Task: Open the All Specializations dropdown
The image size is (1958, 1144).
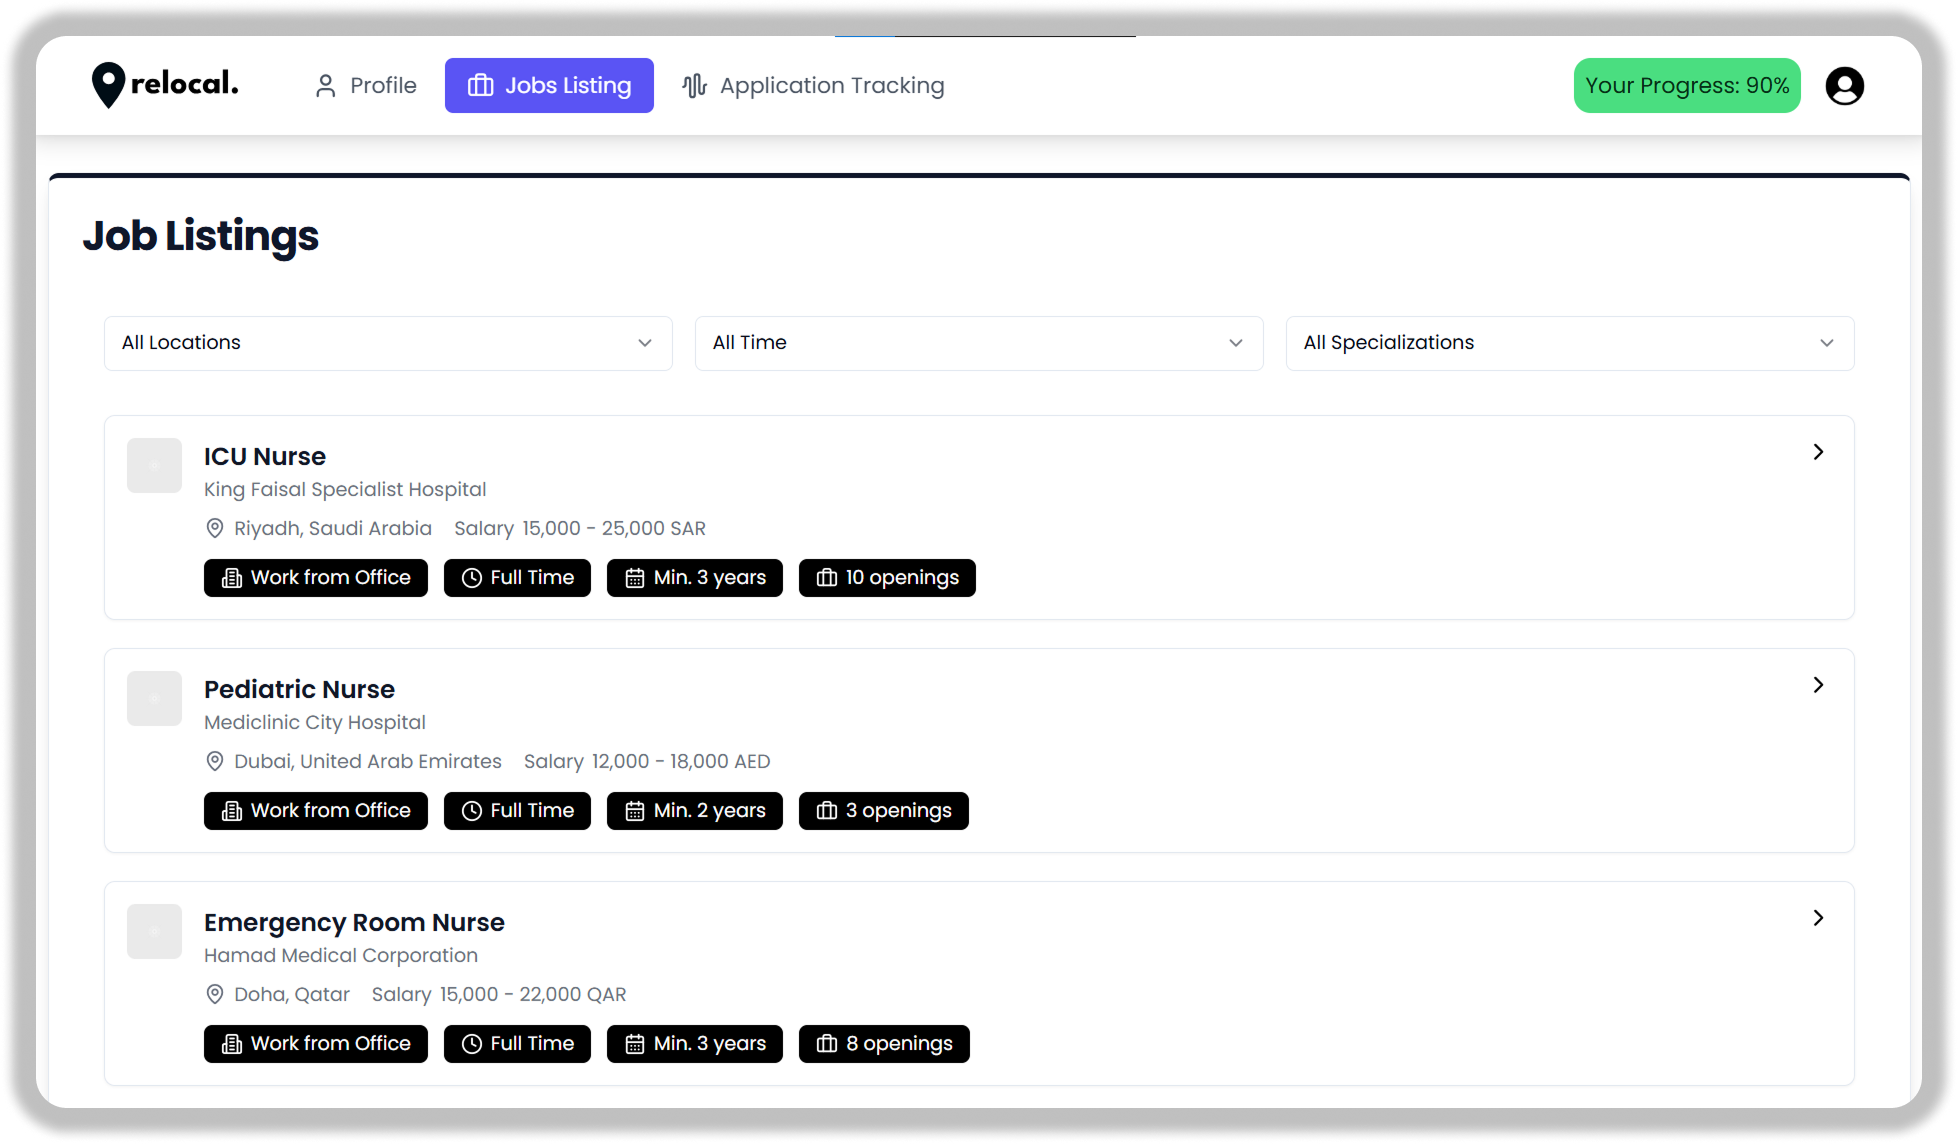Action: 1569,343
